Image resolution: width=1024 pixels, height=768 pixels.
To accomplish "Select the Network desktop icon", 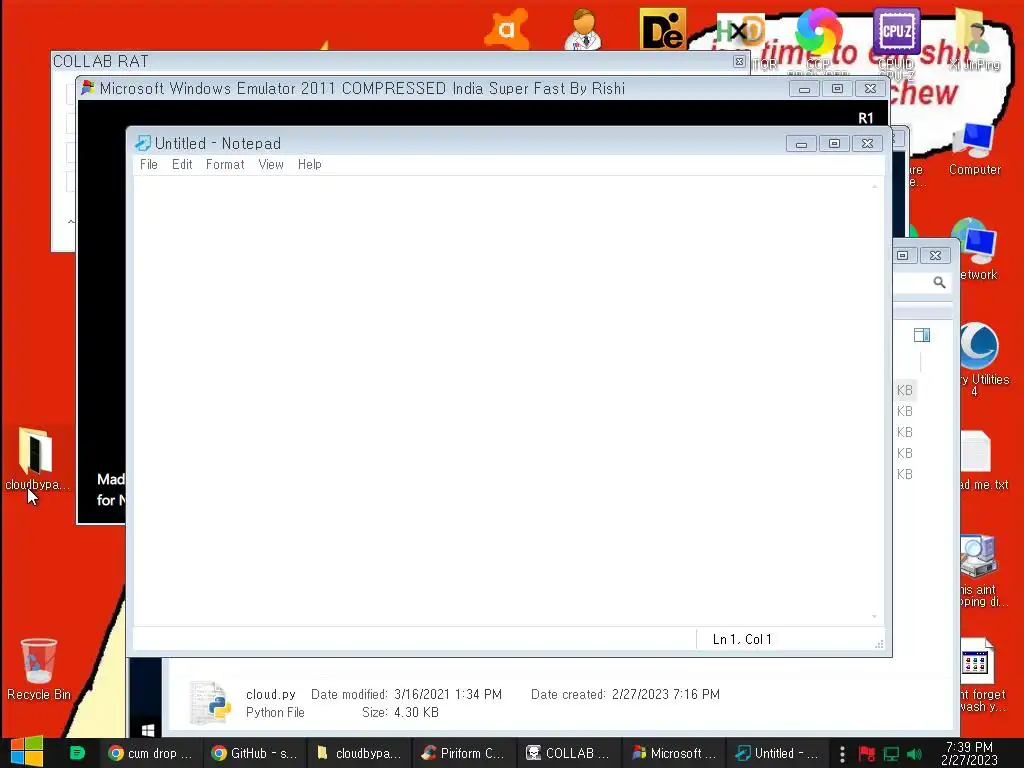I will point(976,249).
